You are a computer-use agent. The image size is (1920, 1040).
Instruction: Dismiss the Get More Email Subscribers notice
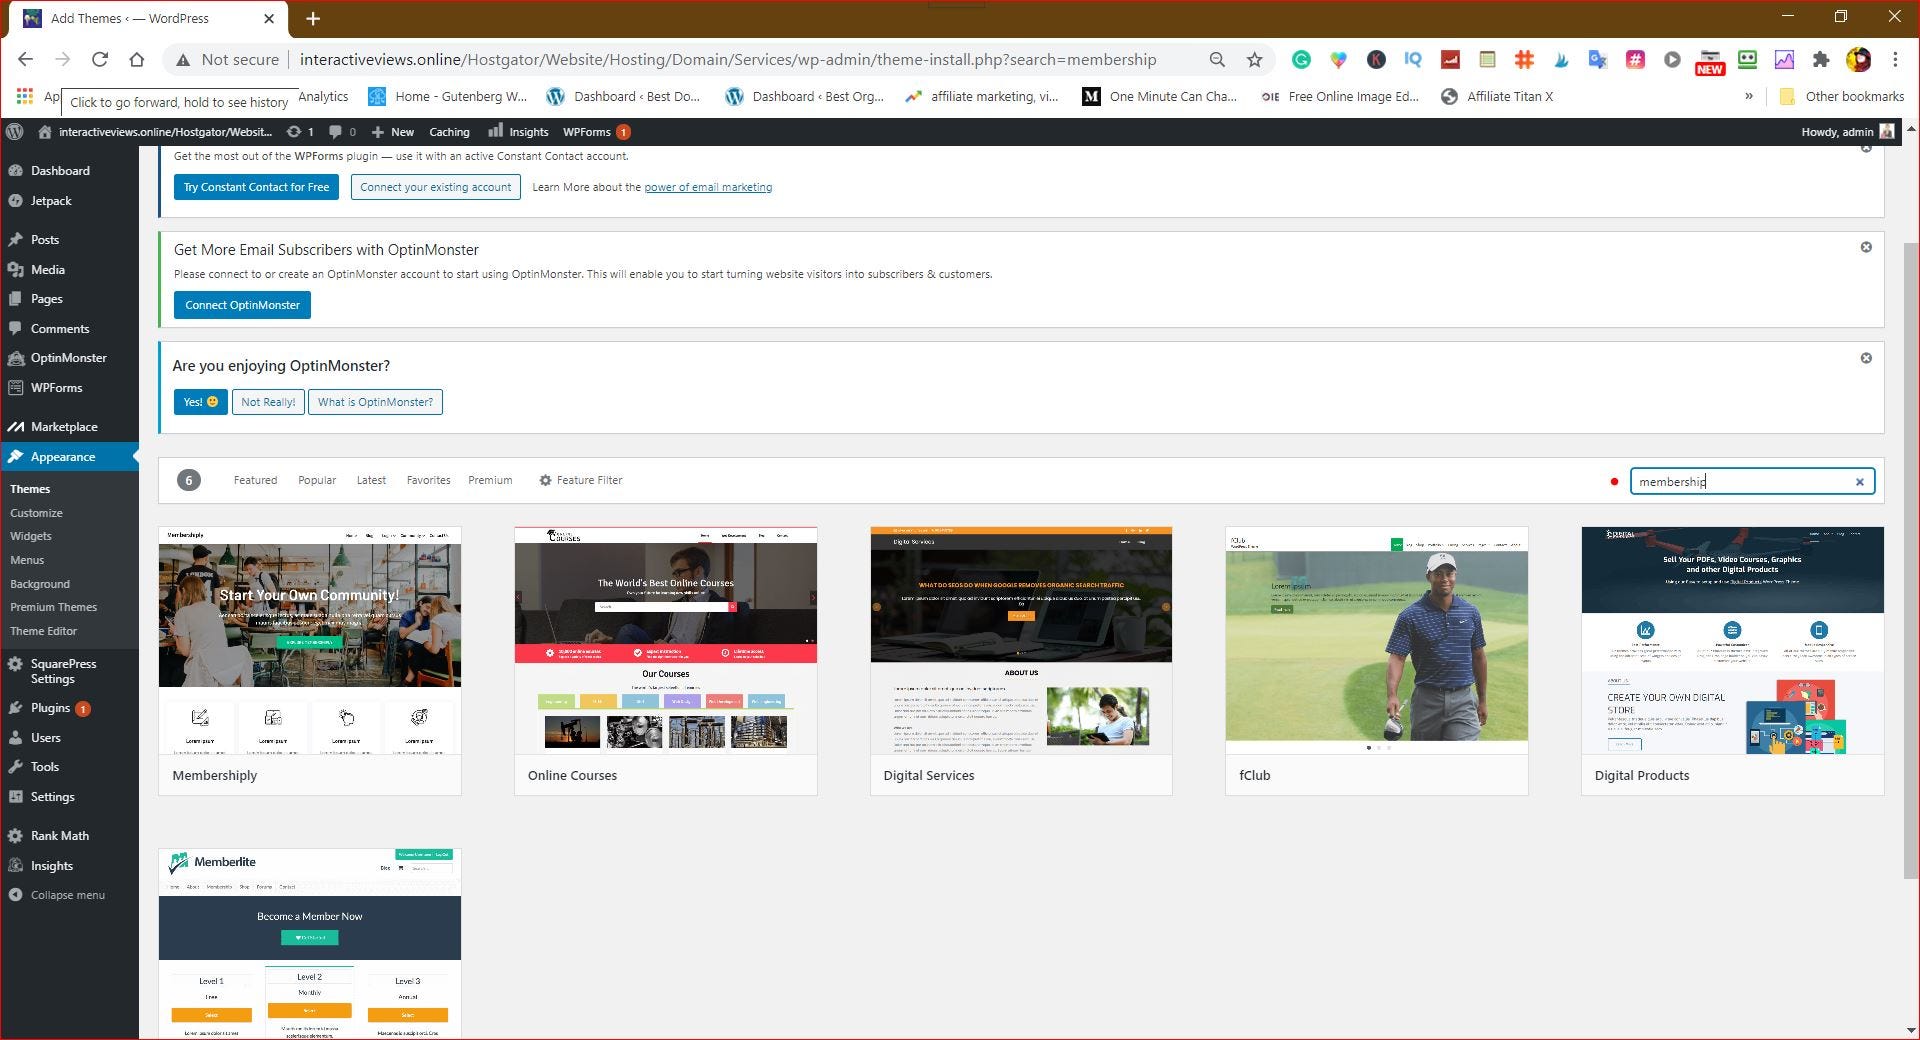tap(1866, 247)
